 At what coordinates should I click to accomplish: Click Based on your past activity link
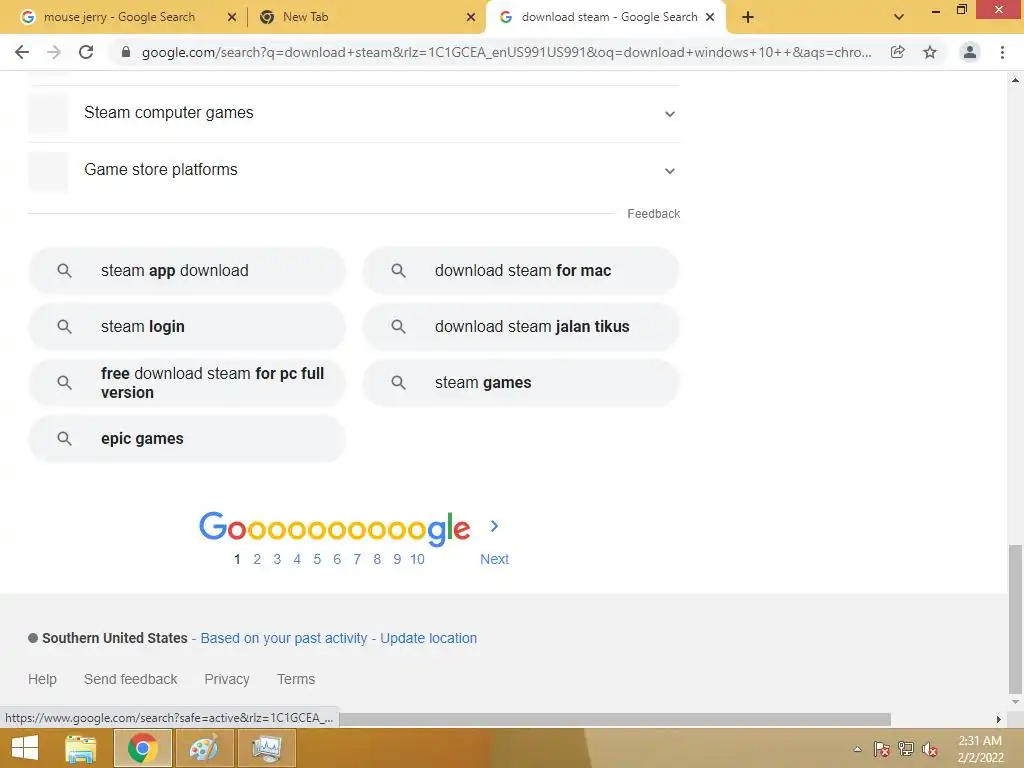[283, 638]
